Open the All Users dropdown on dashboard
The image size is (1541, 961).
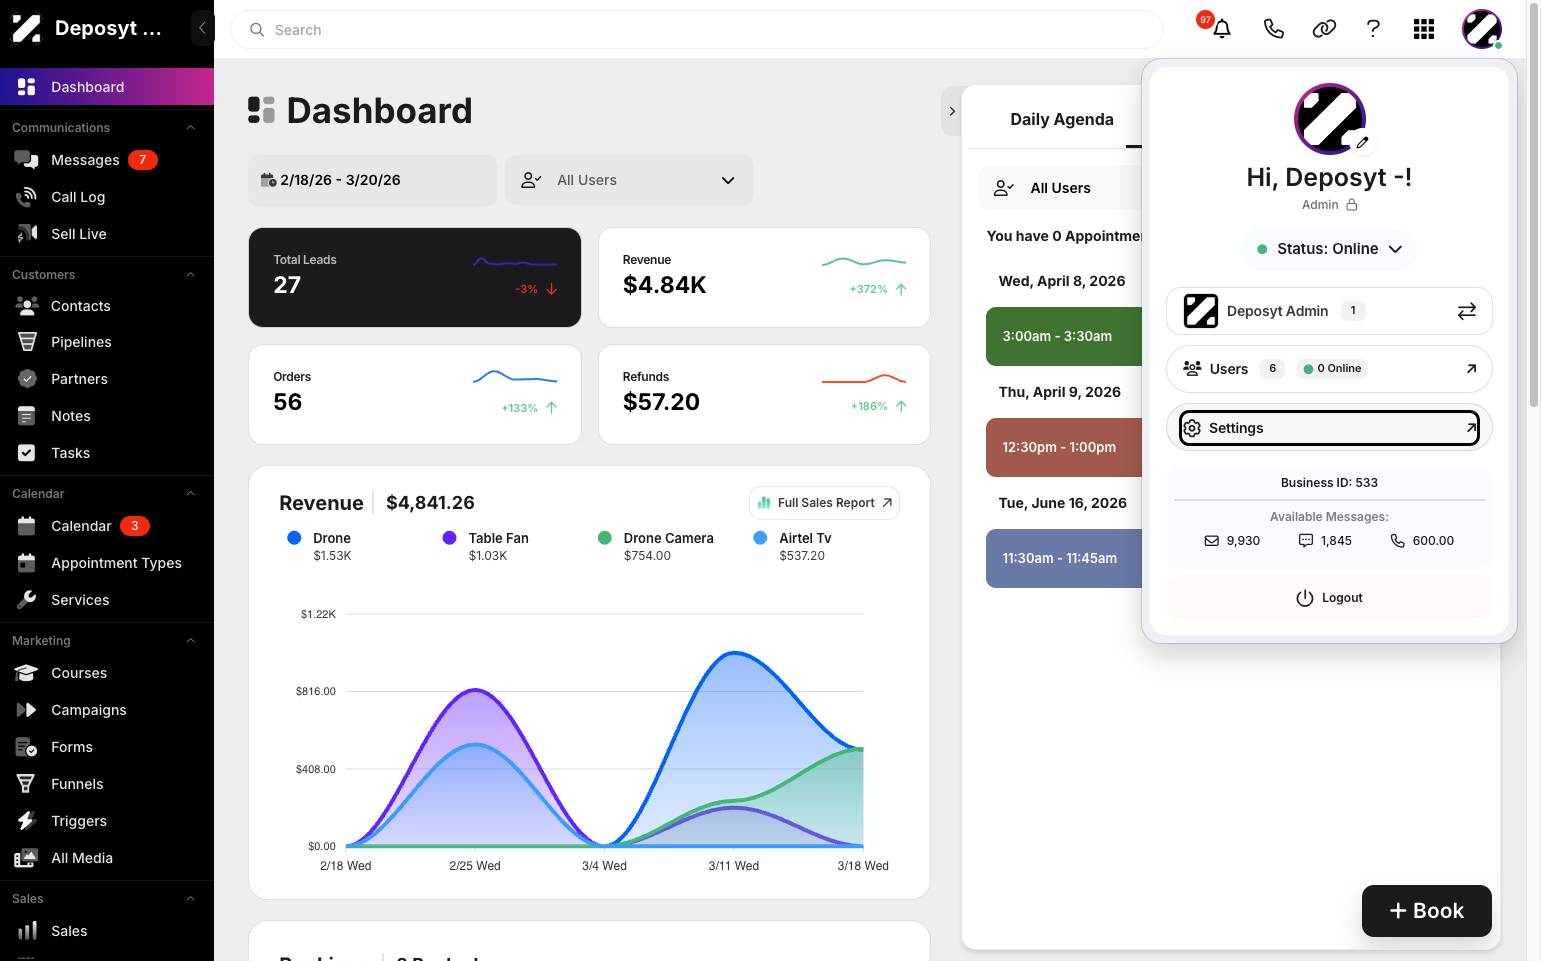pos(629,180)
